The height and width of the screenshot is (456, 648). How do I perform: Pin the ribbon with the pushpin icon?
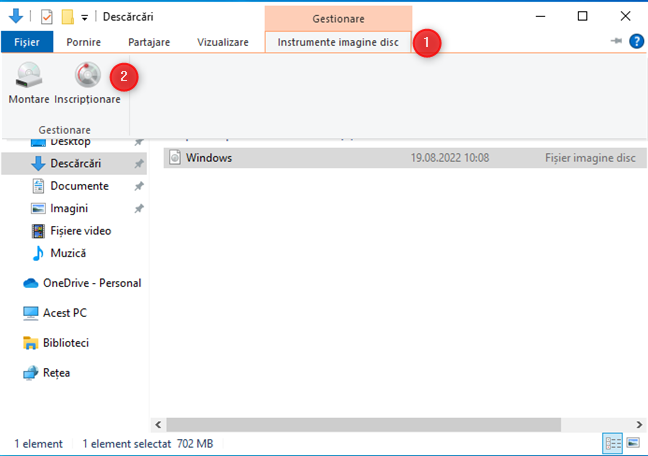coord(616,41)
